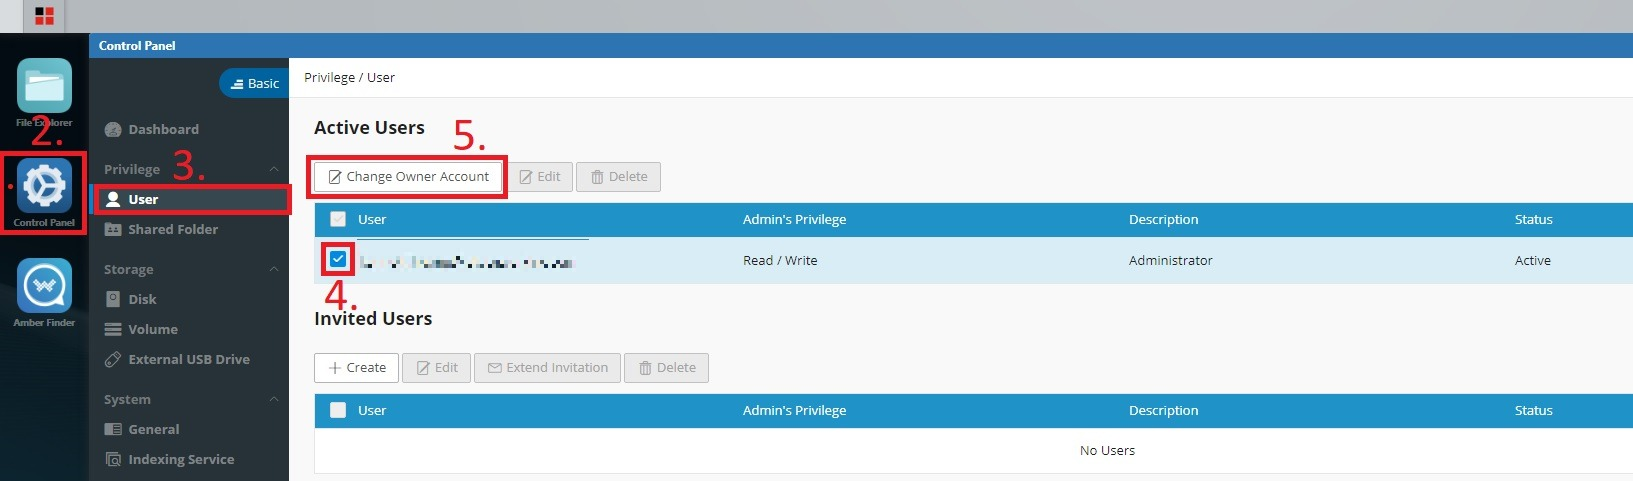Open External USB Drive settings
This screenshot has width=1633, height=481.
[177, 359]
